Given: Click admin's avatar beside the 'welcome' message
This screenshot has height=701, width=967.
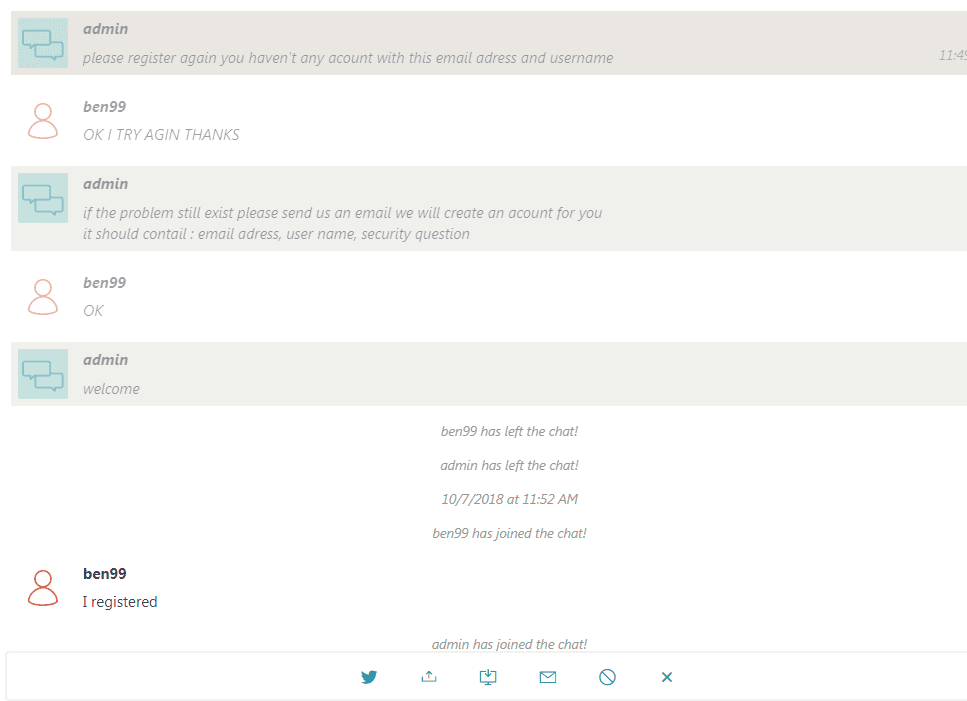Looking at the screenshot, I should tap(43, 374).
